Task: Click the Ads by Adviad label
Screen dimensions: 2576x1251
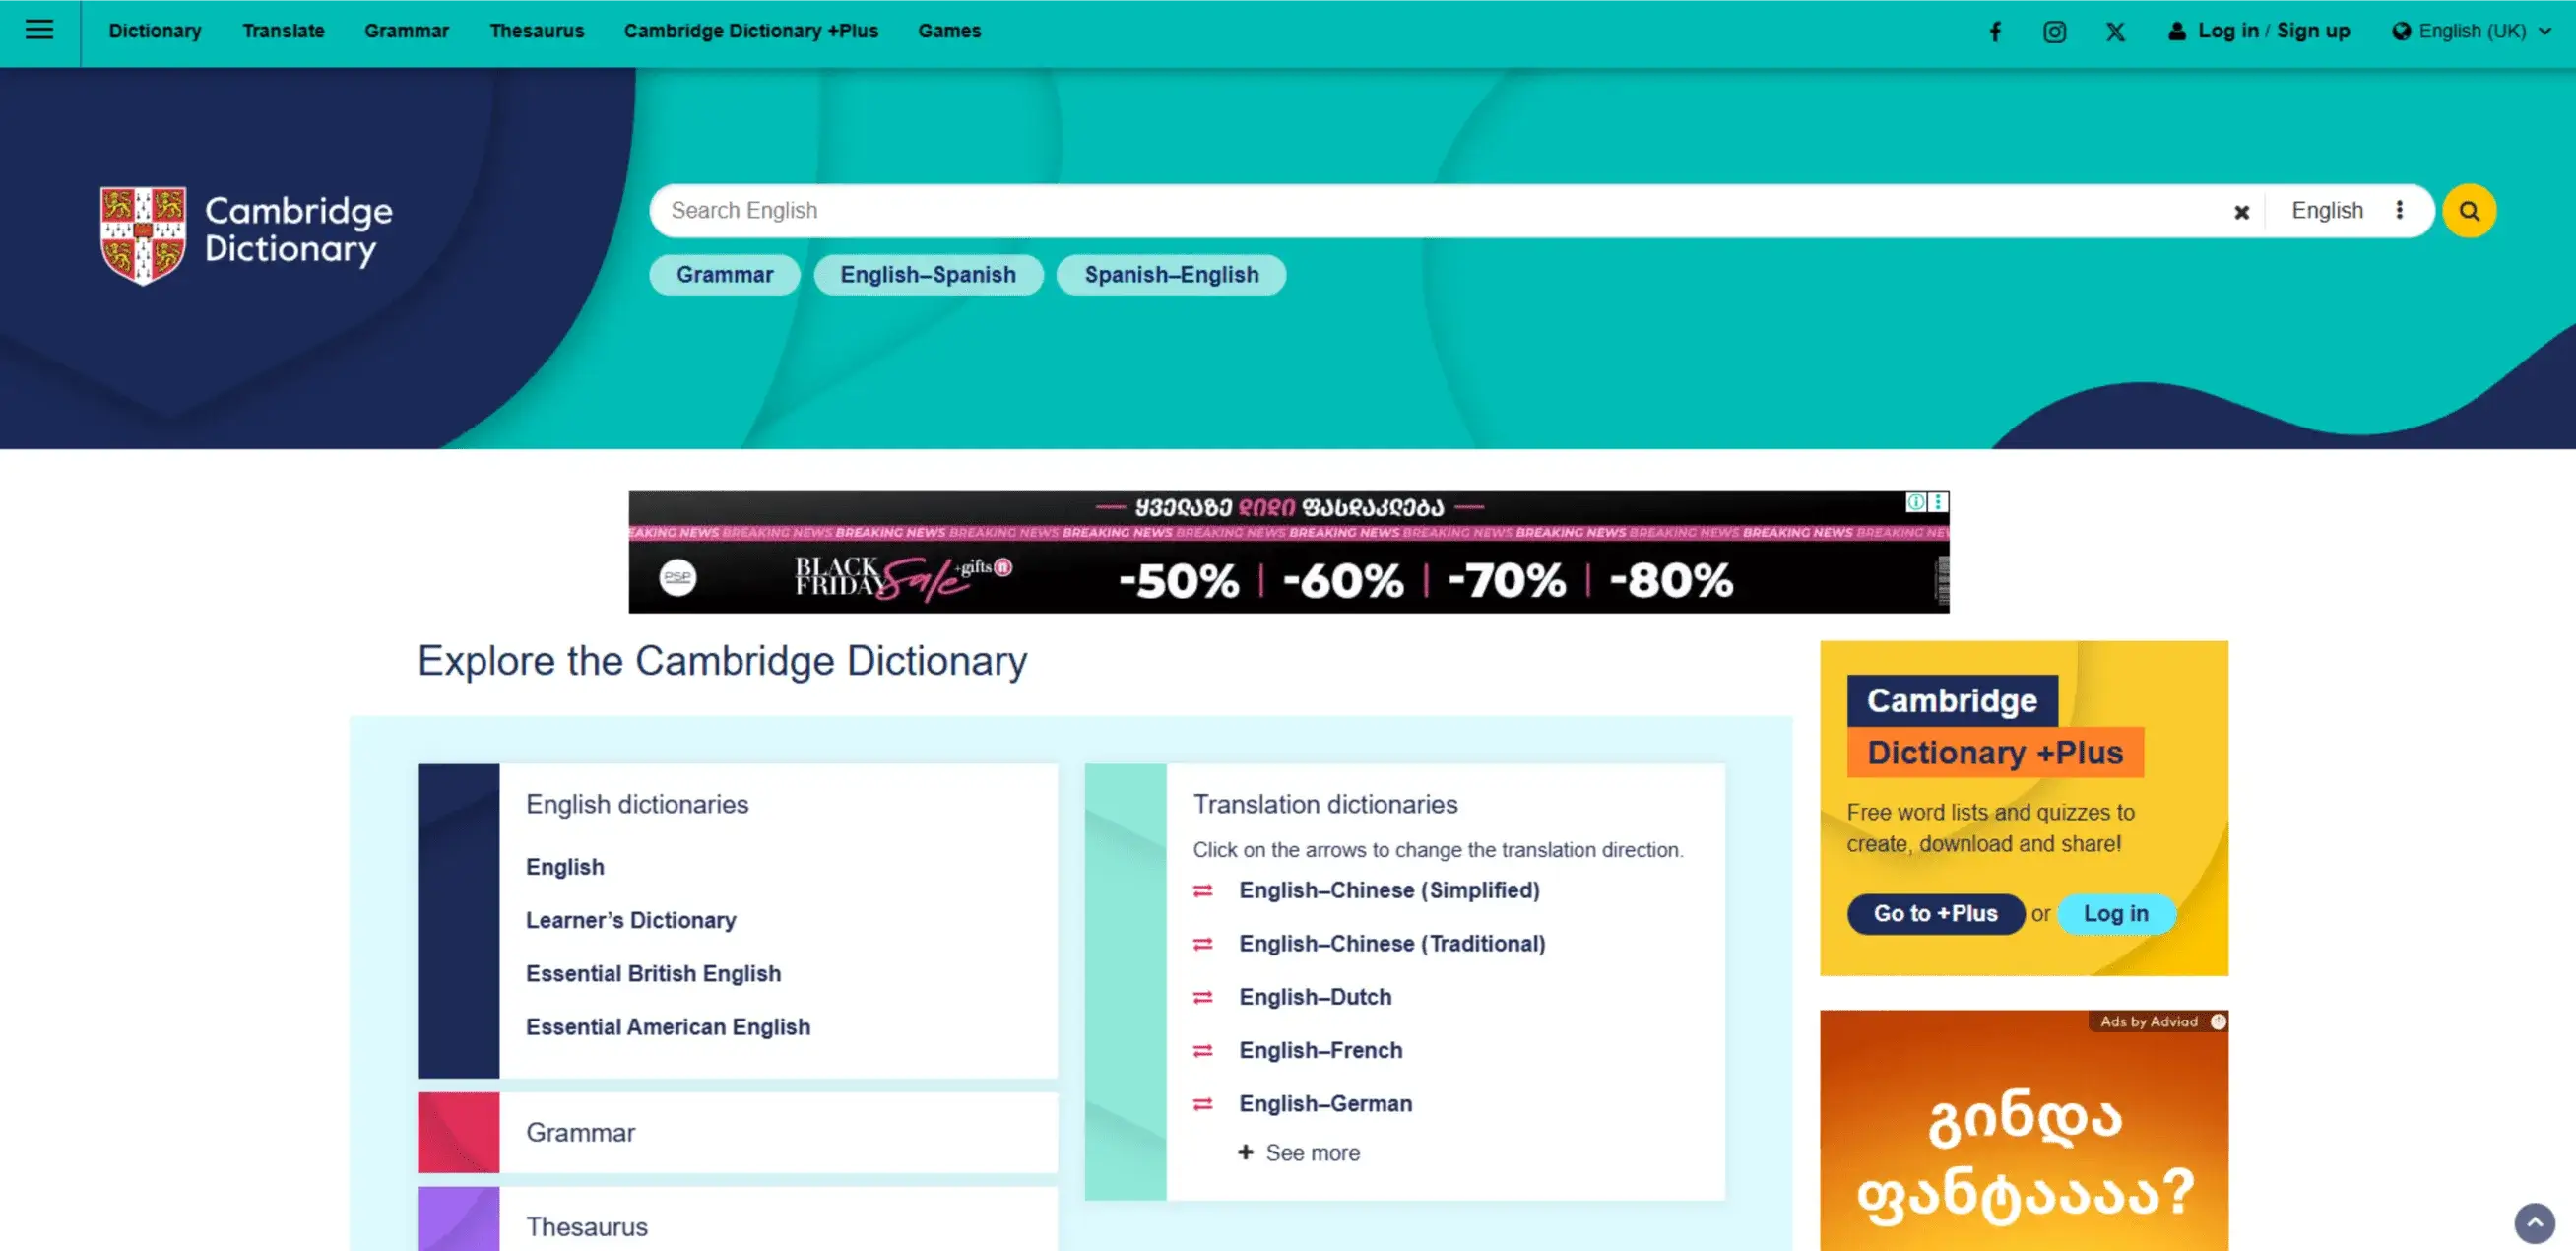Action: [2148, 1022]
